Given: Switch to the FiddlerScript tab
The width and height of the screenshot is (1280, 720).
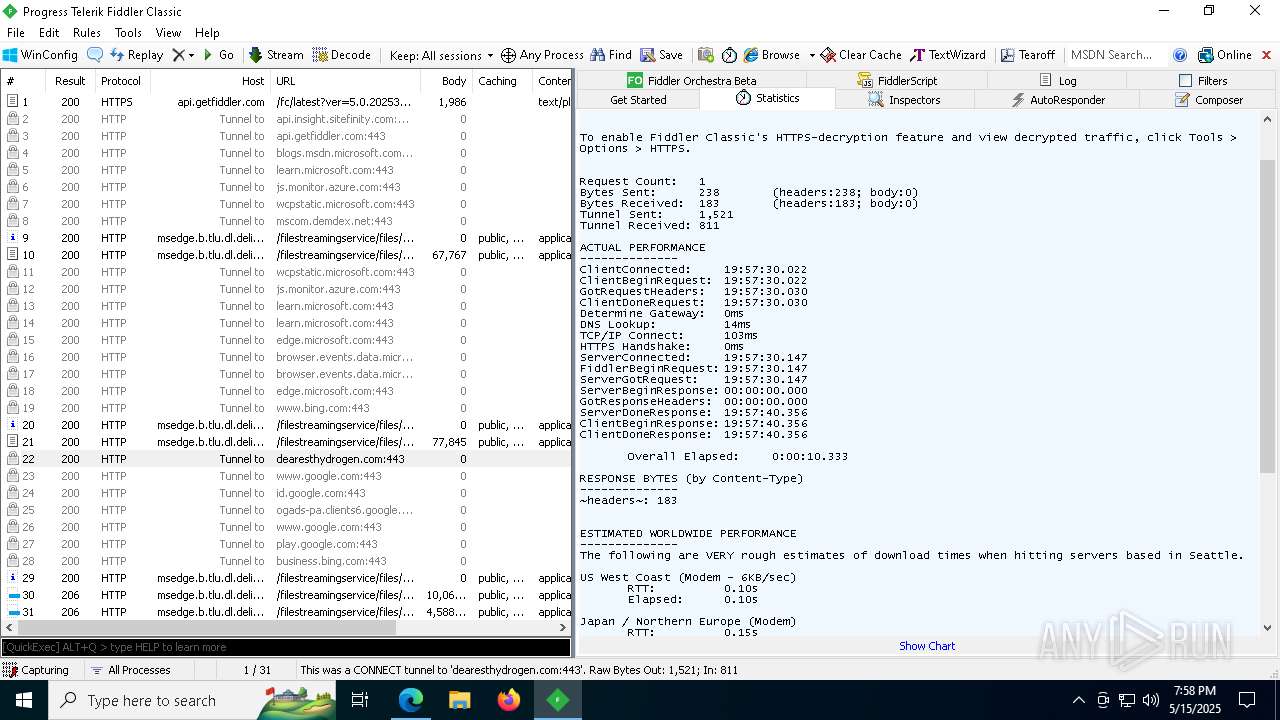Looking at the screenshot, I should click(897, 80).
